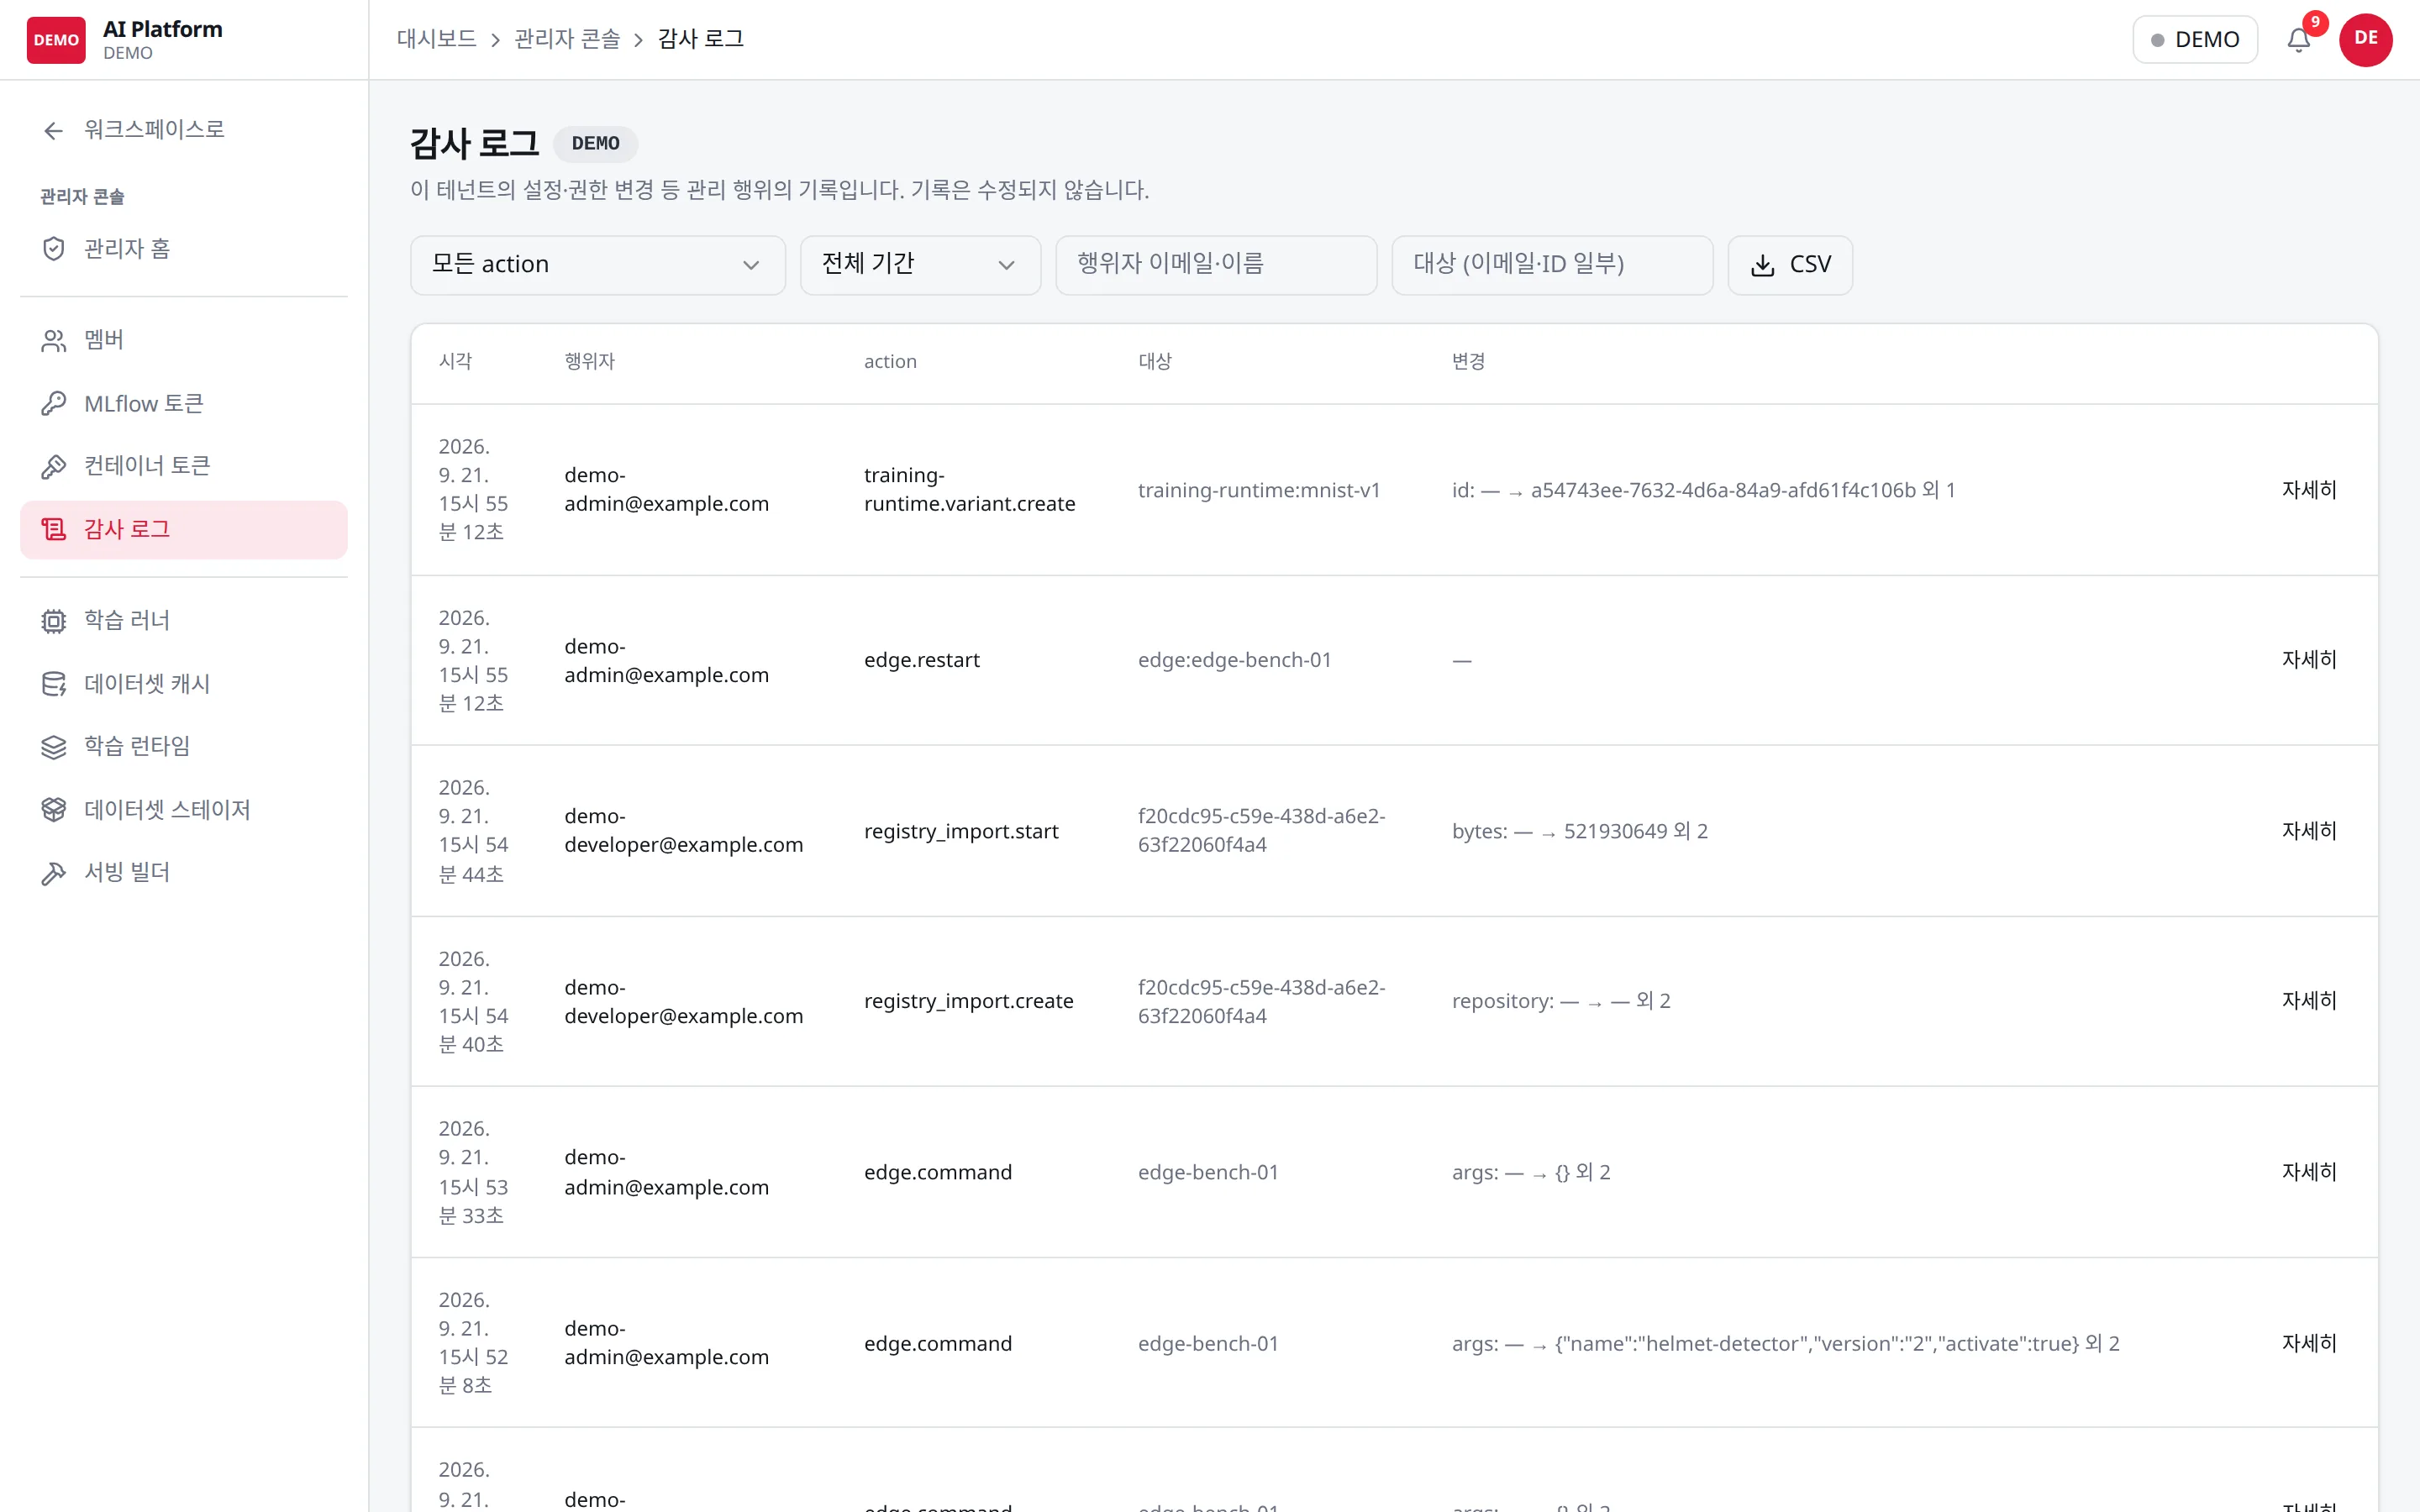The height and width of the screenshot is (1512, 2420).
Task: Click the back arrow next to 워크스페이스로
Action: [x=54, y=130]
